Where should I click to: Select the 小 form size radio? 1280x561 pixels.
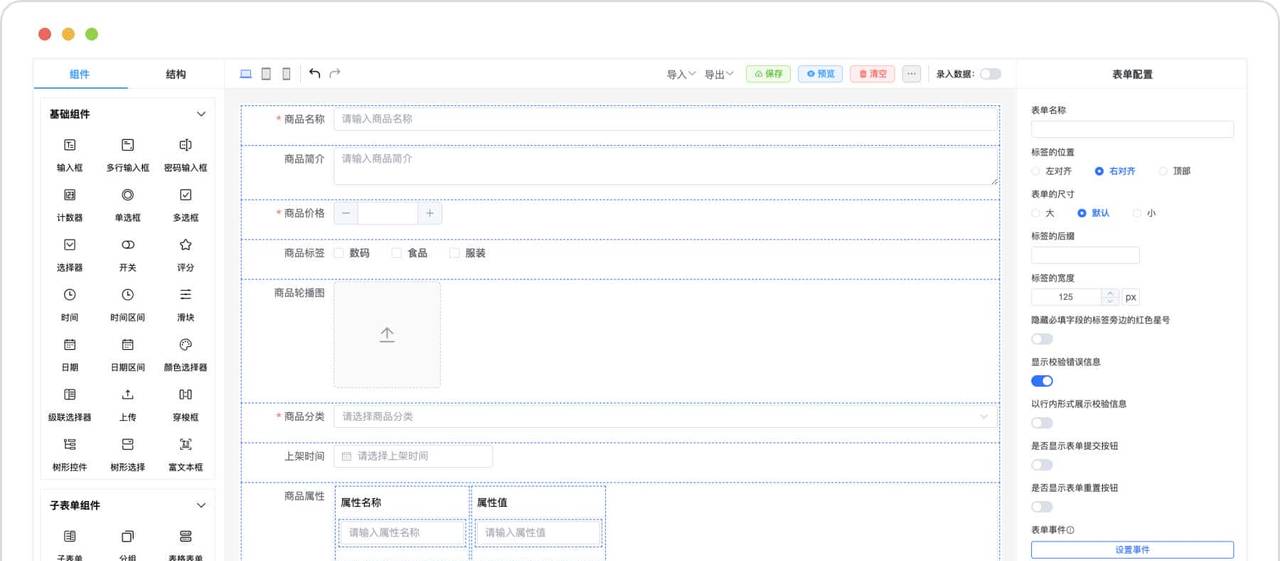pyautogui.click(x=1137, y=213)
